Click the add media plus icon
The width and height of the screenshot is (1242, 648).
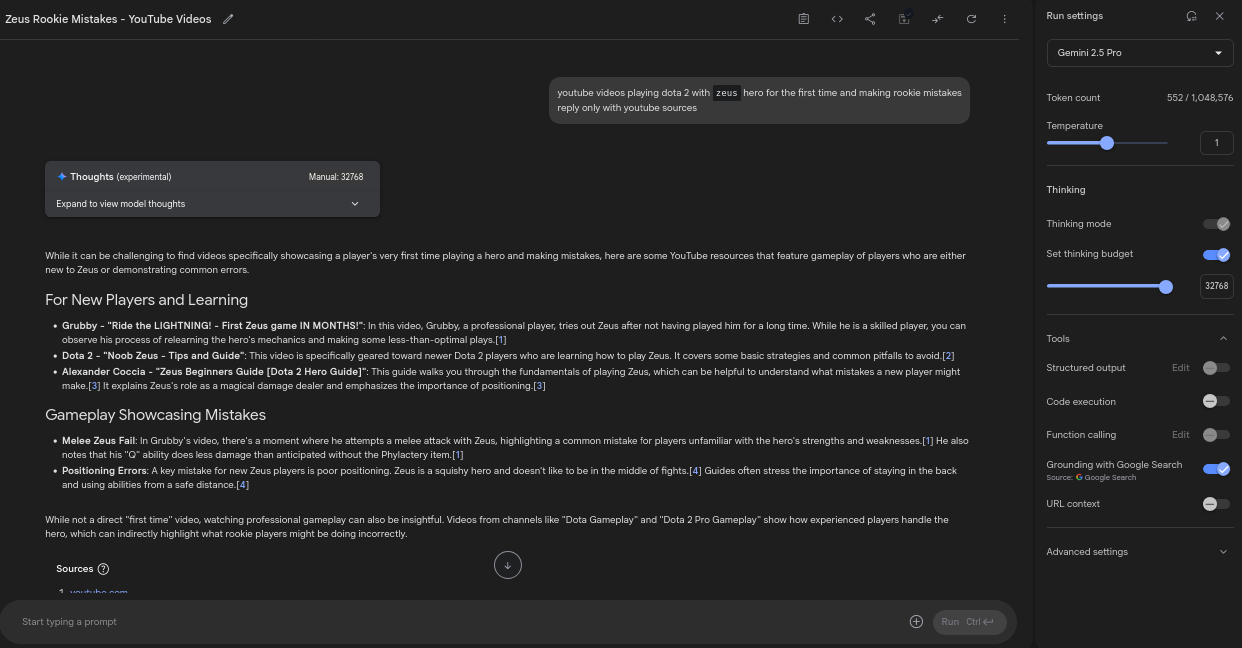coord(916,622)
